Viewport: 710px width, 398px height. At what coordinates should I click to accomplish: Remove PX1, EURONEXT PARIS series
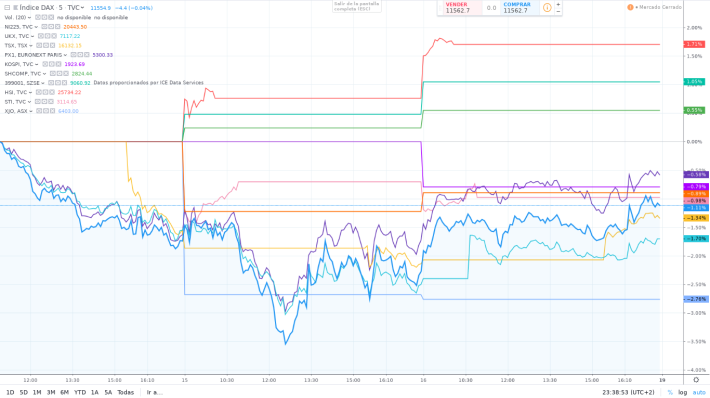click(x=87, y=55)
